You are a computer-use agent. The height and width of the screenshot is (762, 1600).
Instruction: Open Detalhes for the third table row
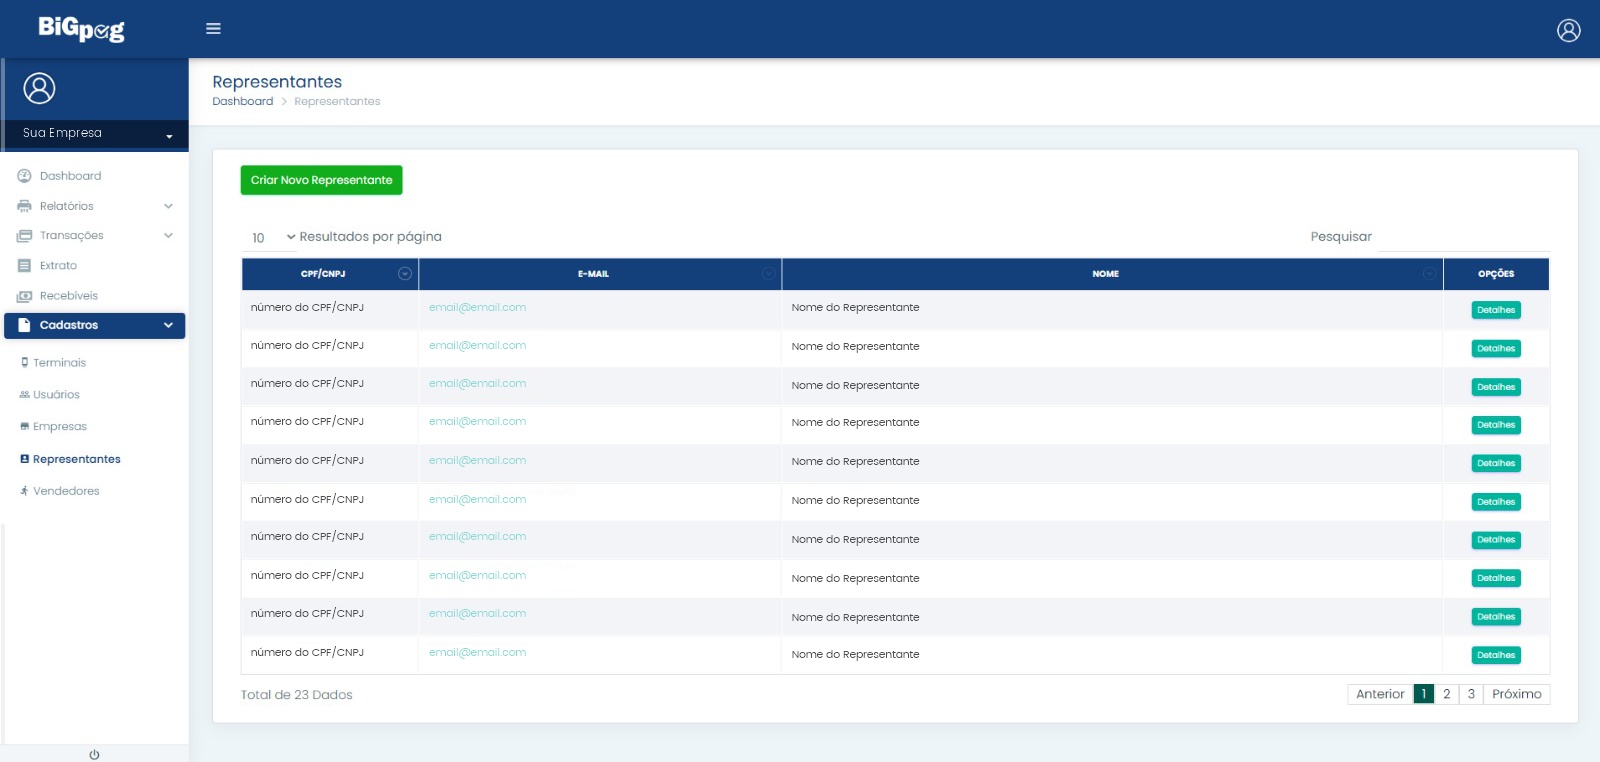click(1496, 387)
